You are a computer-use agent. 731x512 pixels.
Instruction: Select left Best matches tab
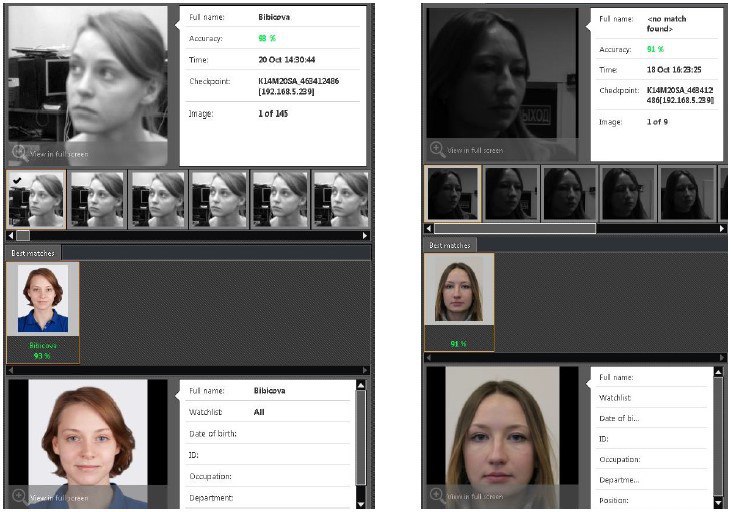pos(33,253)
